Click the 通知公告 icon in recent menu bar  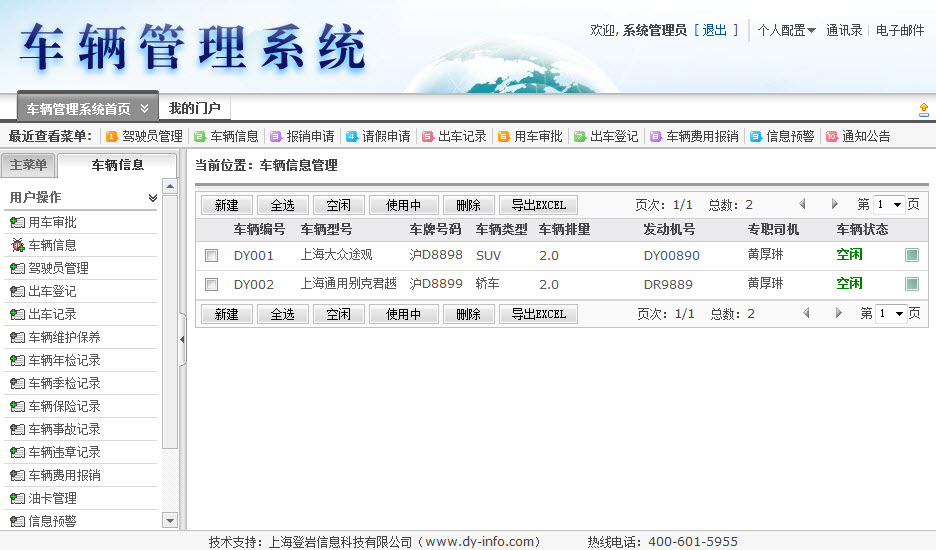pos(831,136)
